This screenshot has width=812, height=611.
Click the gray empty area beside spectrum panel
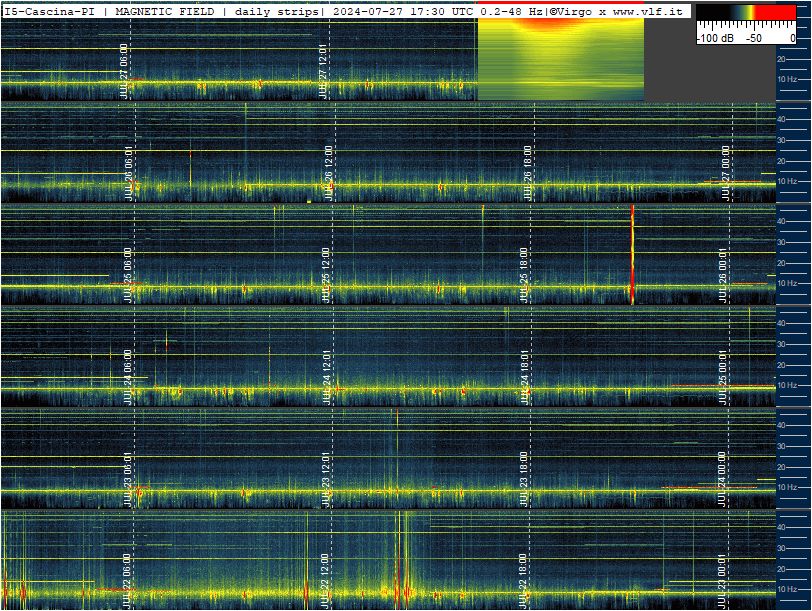point(710,72)
